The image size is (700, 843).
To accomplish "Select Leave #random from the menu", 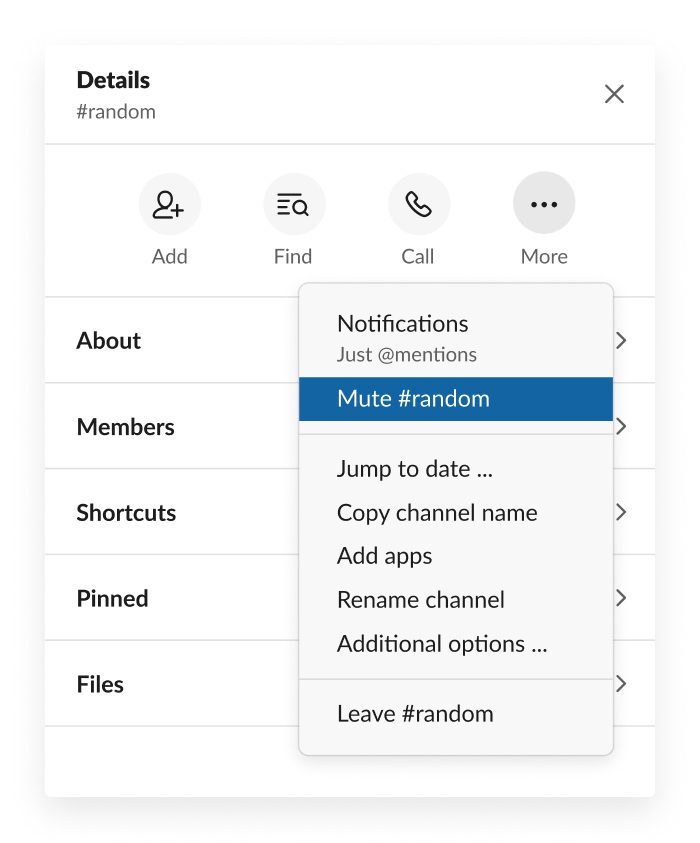I will 415,714.
